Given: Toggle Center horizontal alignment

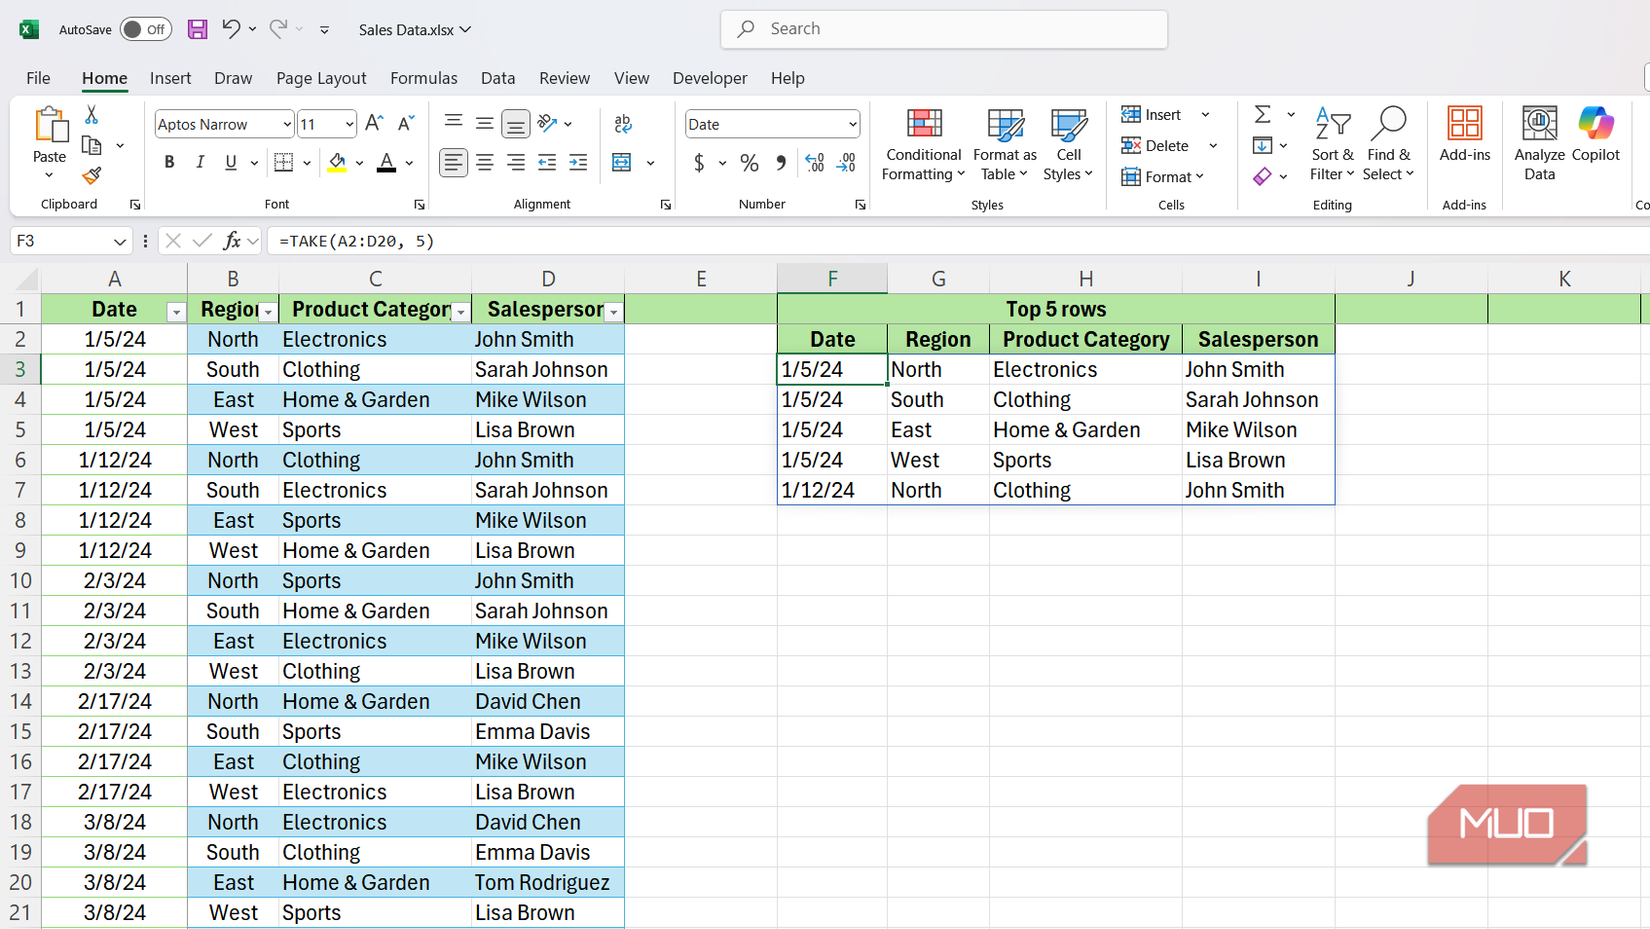Looking at the screenshot, I should pyautogui.click(x=485, y=162).
